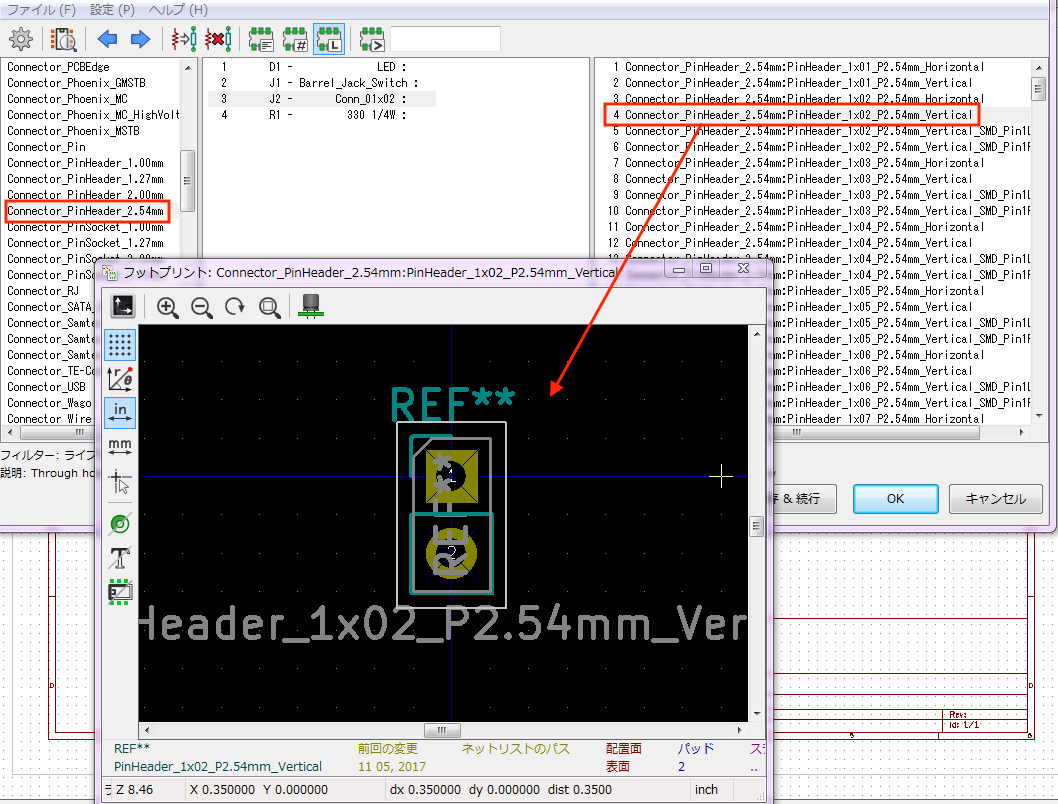The image size is (1058, 804).
Task: Open the ファイル (F) menu
Action: pos(40,9)
